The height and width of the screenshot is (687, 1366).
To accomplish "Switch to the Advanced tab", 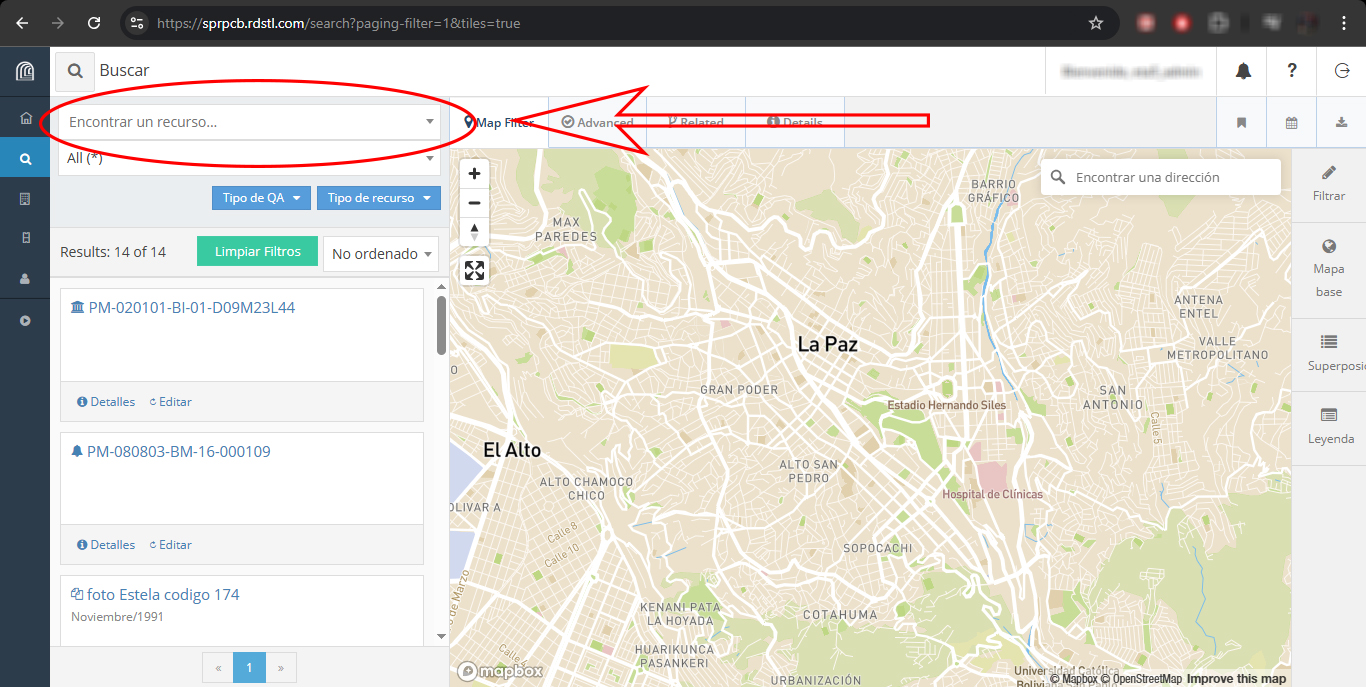I will (x=598, y=123).
